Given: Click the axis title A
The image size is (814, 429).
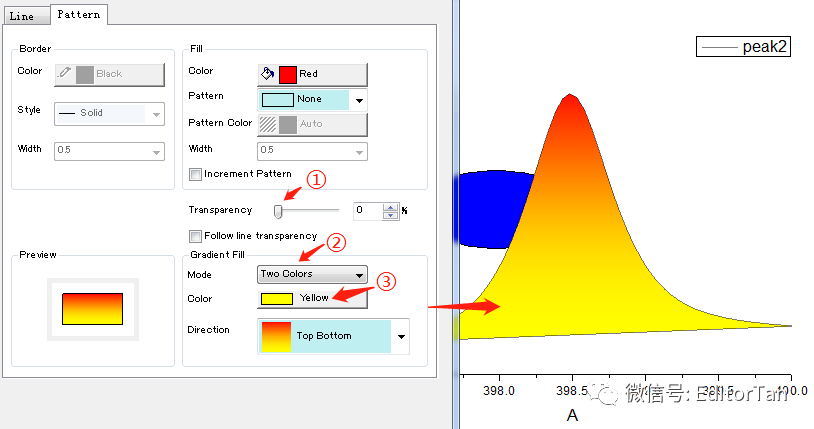Looking at the screenshot, I should 572,415.
